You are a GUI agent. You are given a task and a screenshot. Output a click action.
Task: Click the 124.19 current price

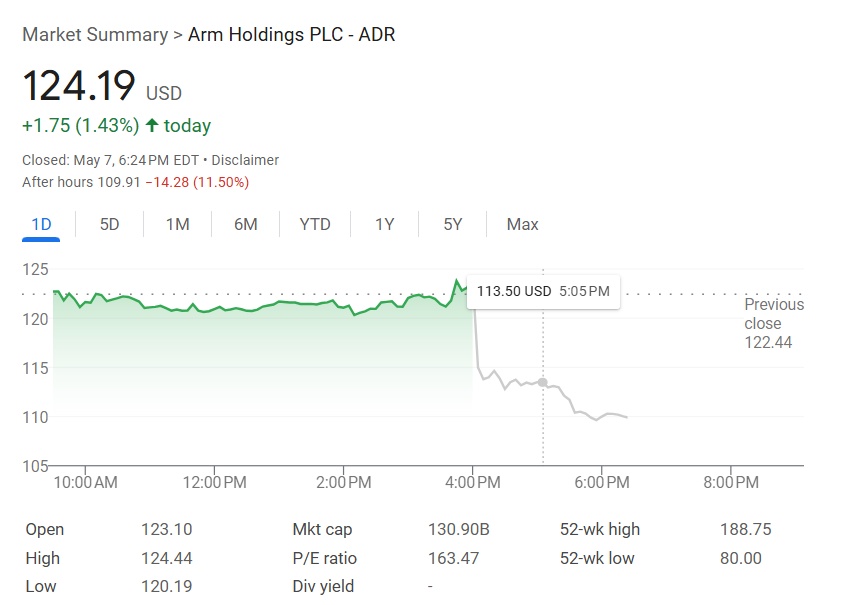tap(79, 86)
